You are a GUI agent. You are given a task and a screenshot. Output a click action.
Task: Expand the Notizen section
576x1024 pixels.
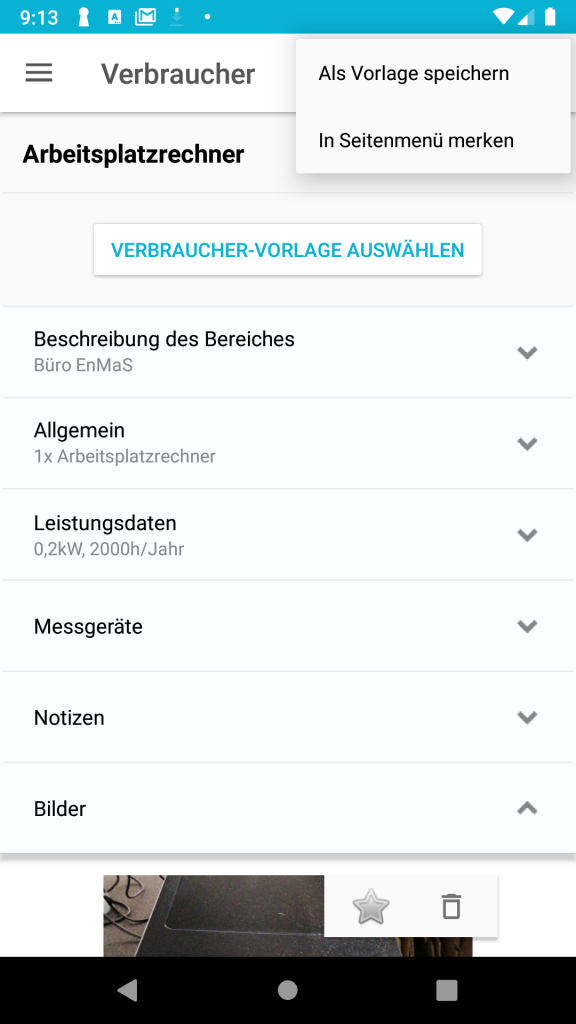[x=288, y=717]
